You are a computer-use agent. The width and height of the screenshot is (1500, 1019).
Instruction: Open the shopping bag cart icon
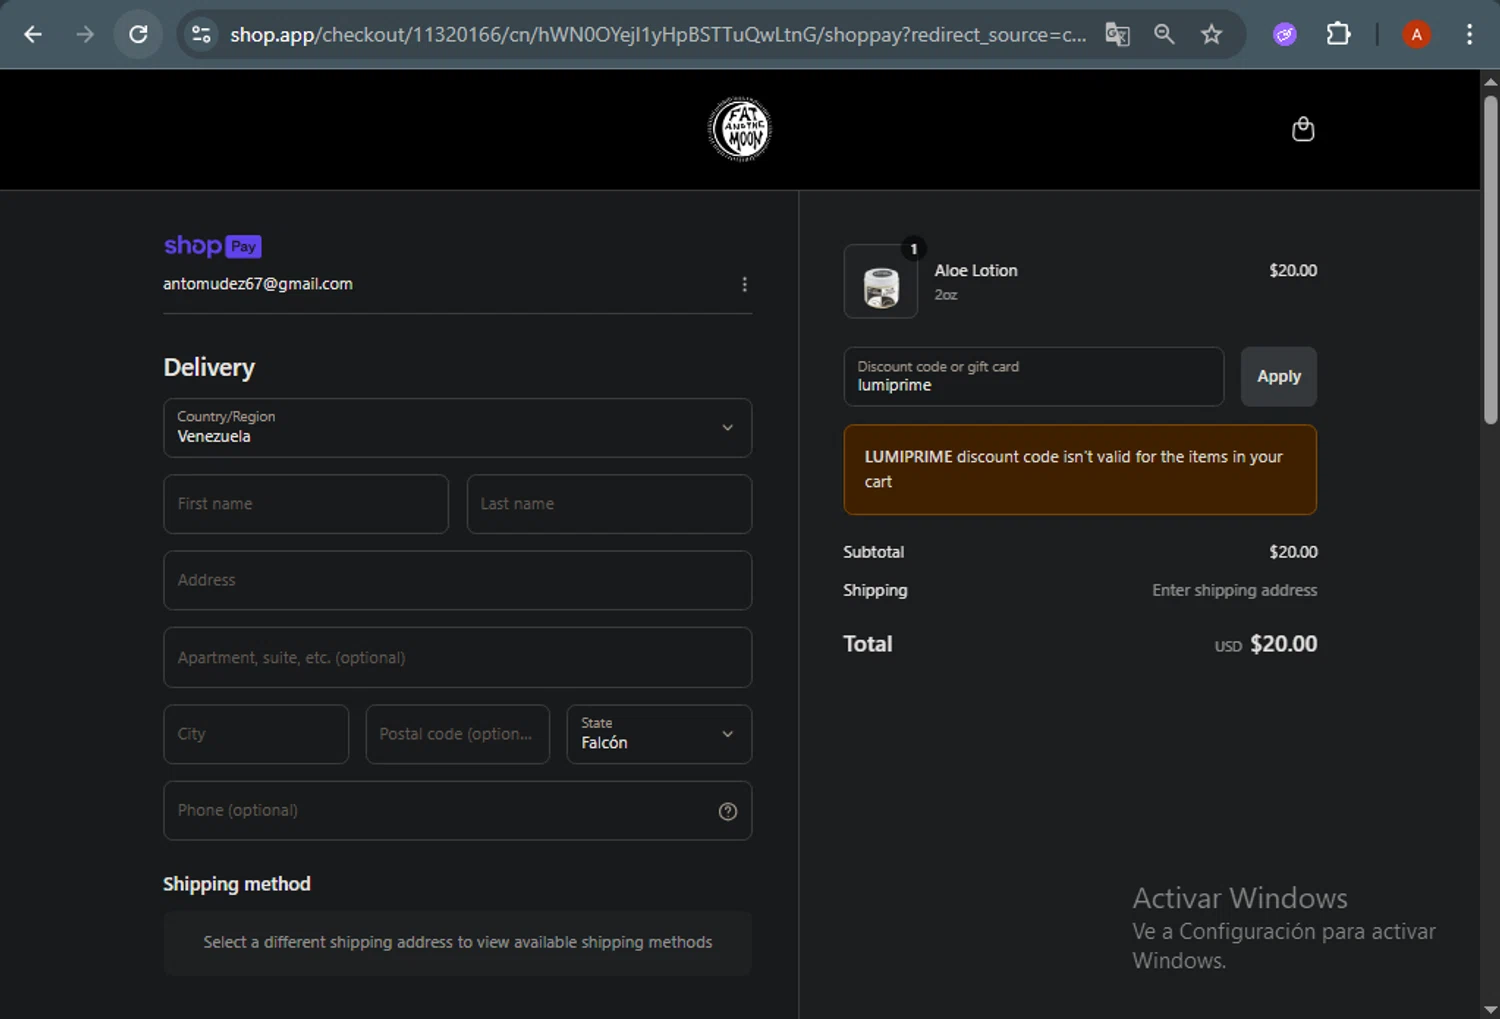(1303, 129)
